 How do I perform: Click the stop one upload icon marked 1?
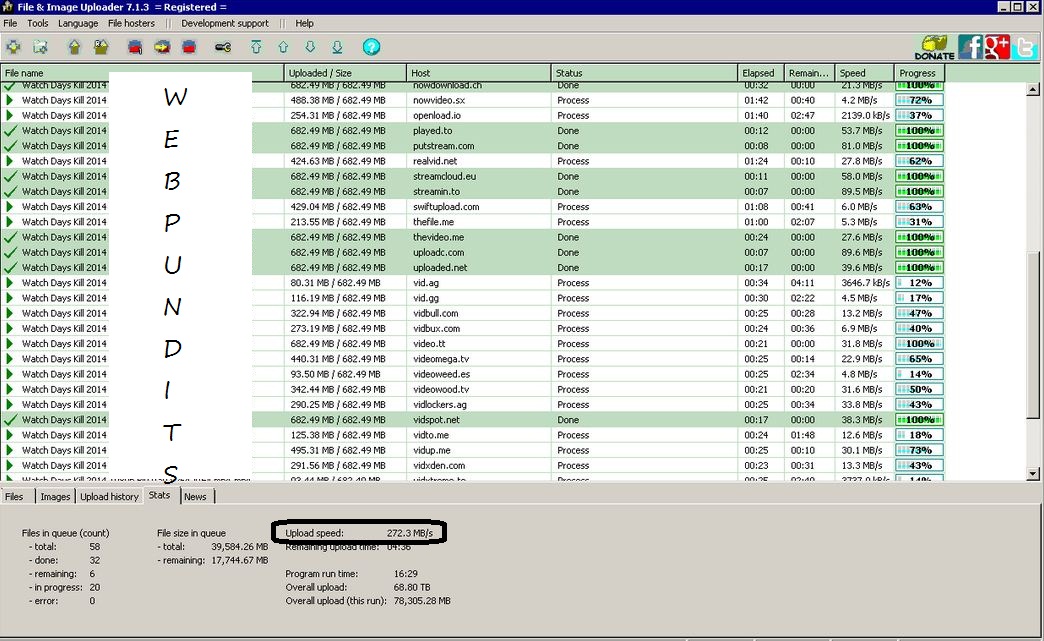pyautogui.click(x=135, y=47)
